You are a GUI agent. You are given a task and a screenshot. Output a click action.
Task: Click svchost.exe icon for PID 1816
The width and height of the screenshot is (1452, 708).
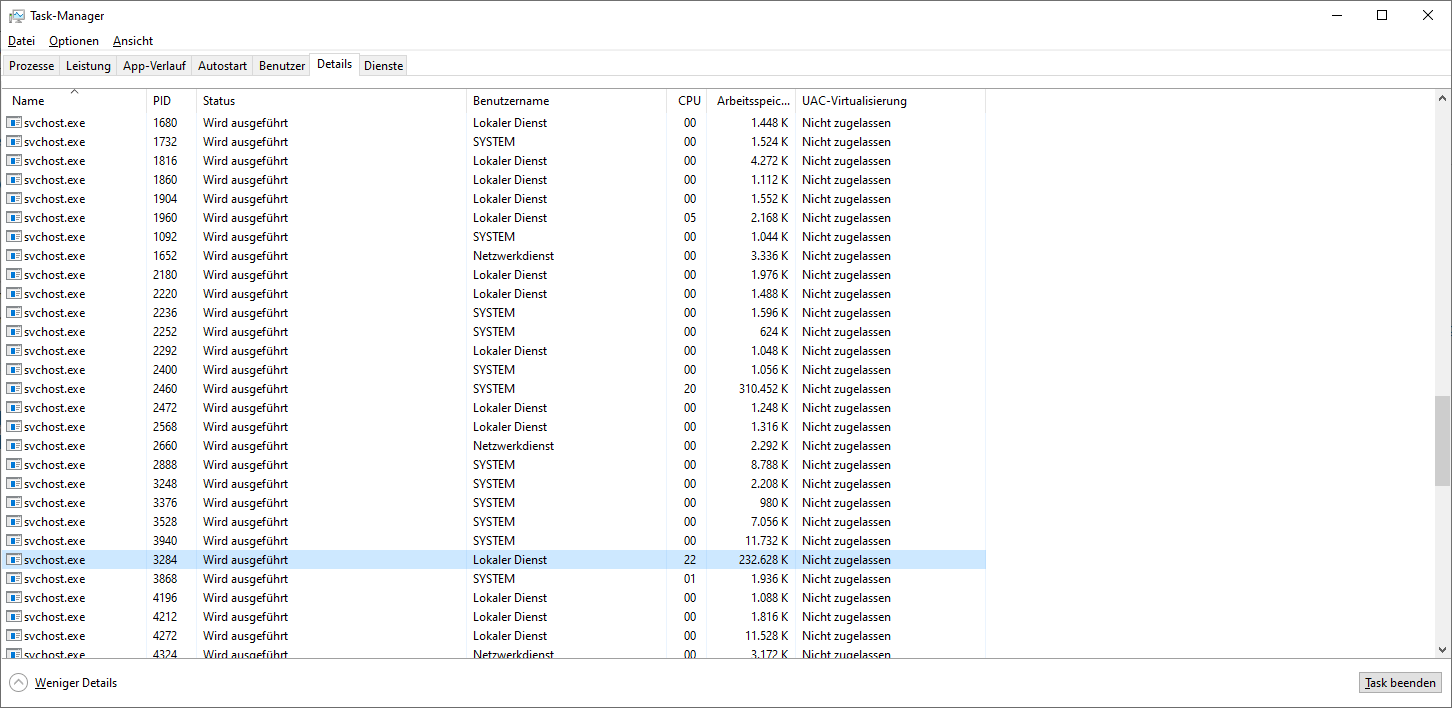tap(14, 161)
